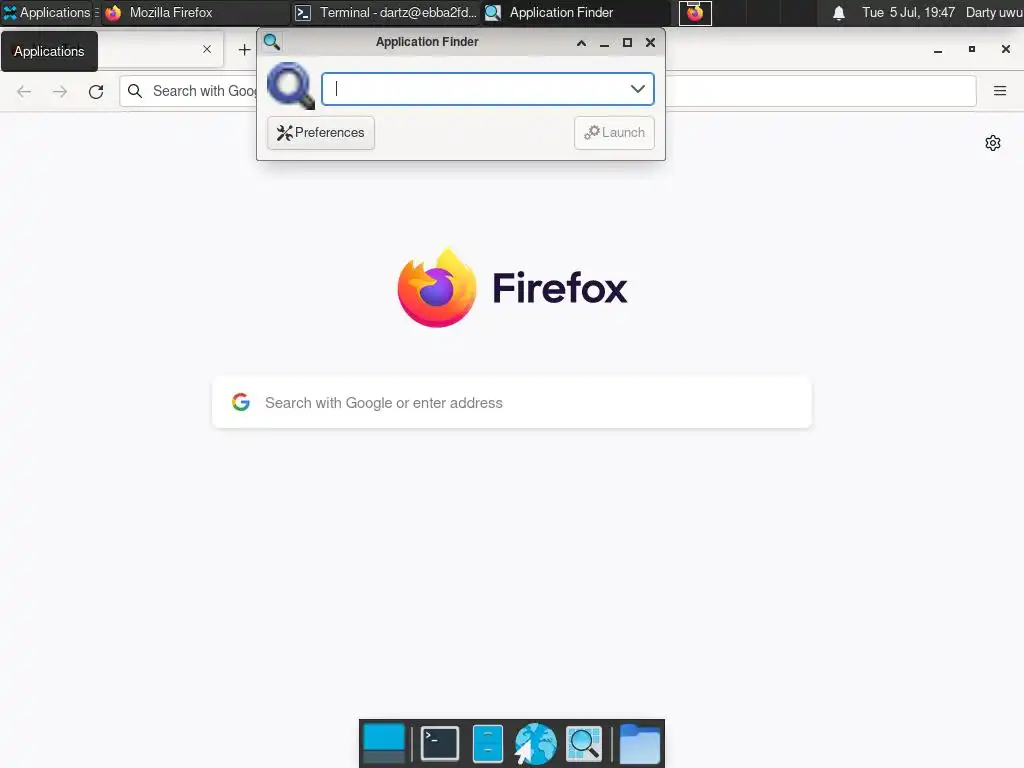Open the home folder icon in the dock
Image resolution: width=1024 pixels, height=768 pixels.
coord(639,743)
